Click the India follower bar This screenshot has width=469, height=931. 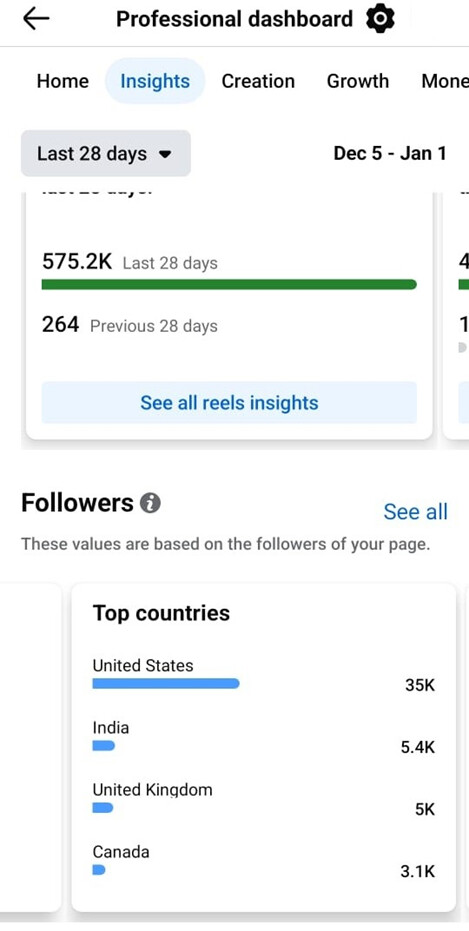tap(103, 746)
